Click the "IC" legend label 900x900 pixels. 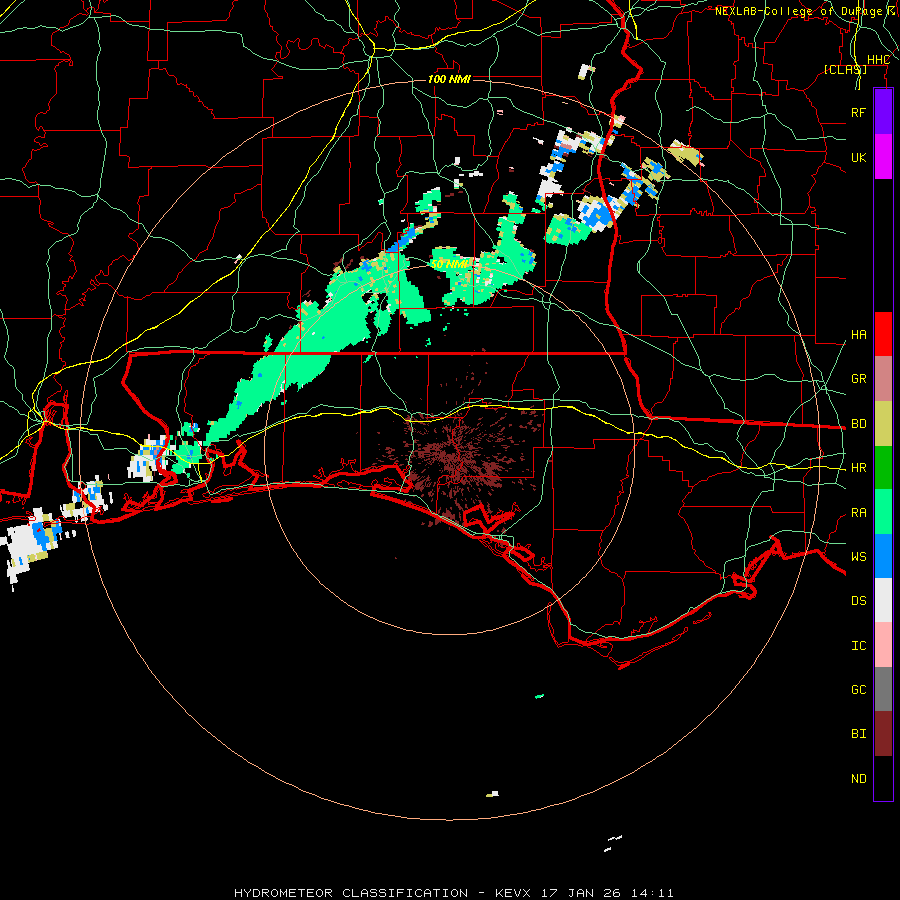pos(859,646)
